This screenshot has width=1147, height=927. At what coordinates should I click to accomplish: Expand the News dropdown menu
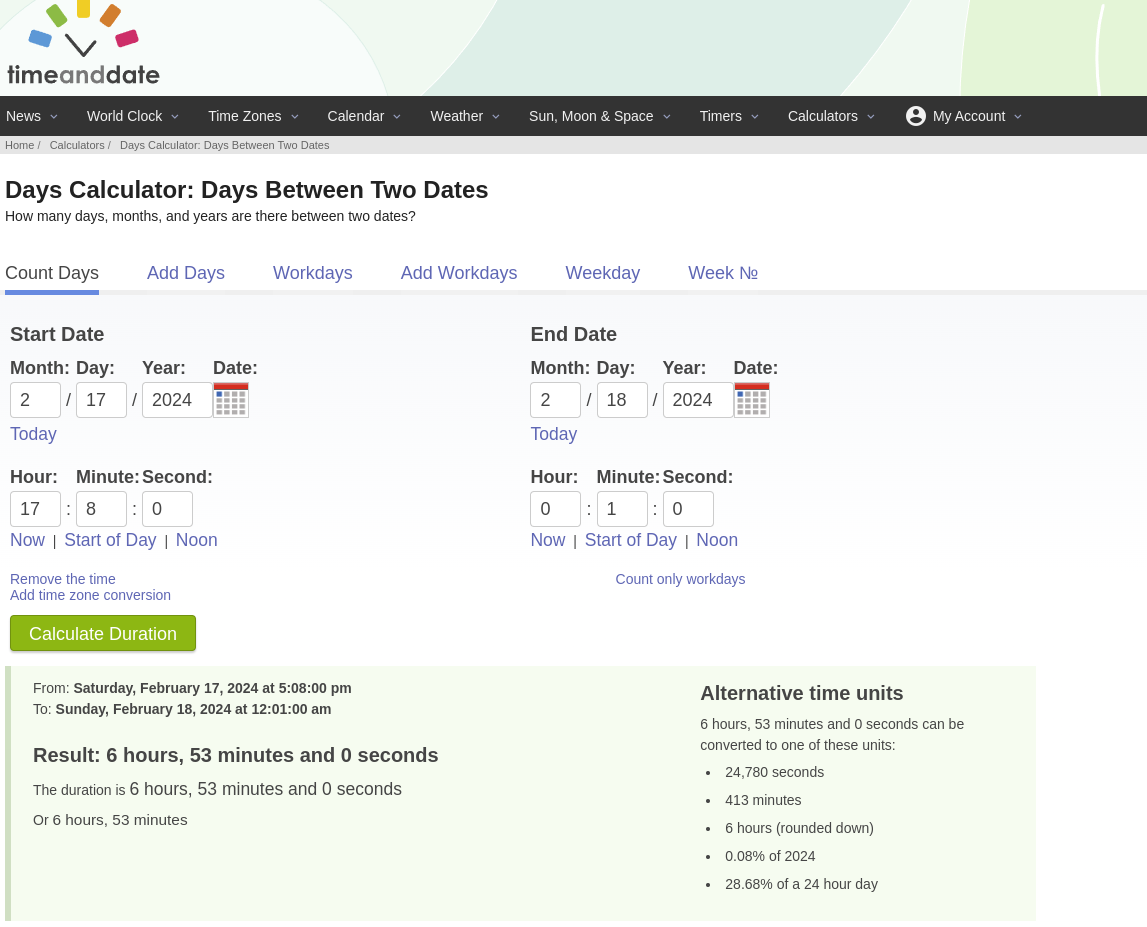click(31, 116)
